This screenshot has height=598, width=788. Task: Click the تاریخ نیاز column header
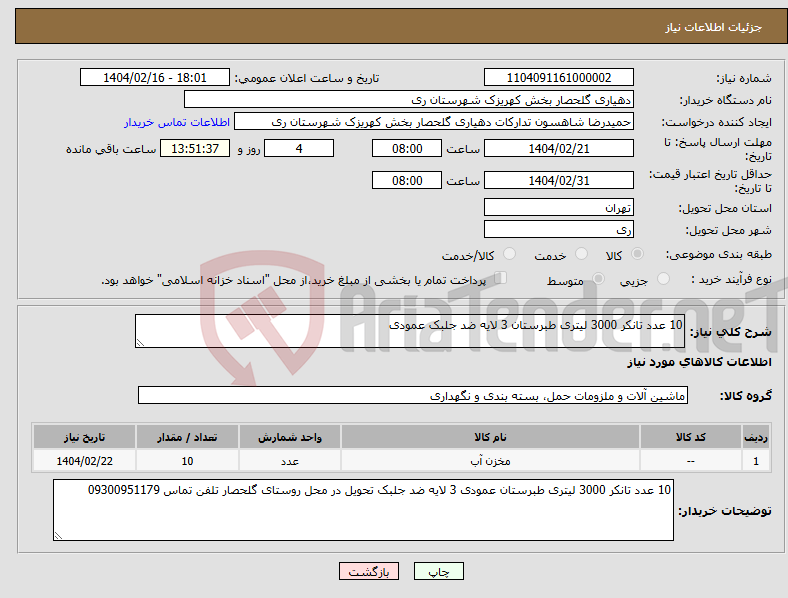pyautogui.click(x=84, y=437)
